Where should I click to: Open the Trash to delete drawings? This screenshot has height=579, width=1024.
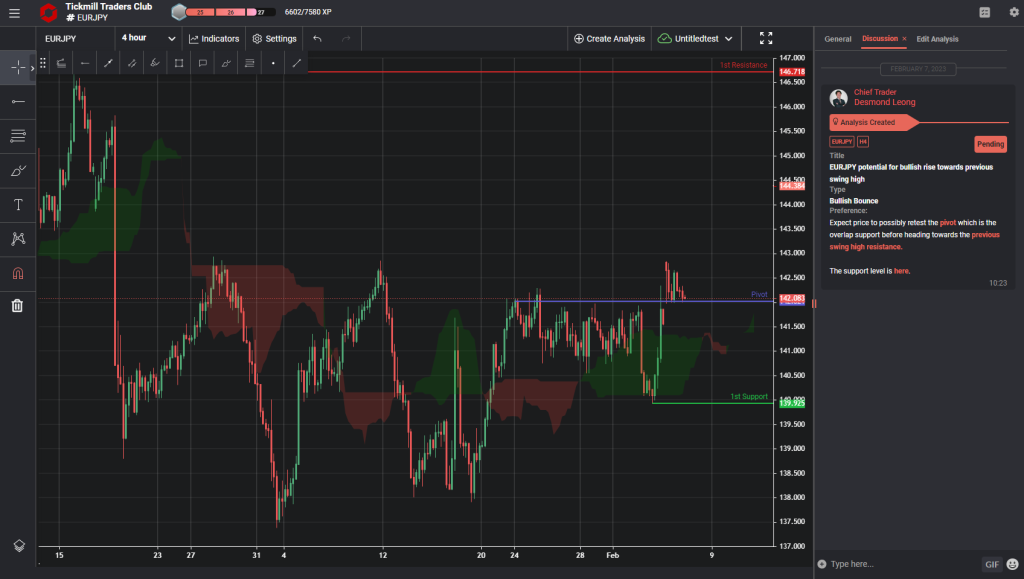click(17, 305)
